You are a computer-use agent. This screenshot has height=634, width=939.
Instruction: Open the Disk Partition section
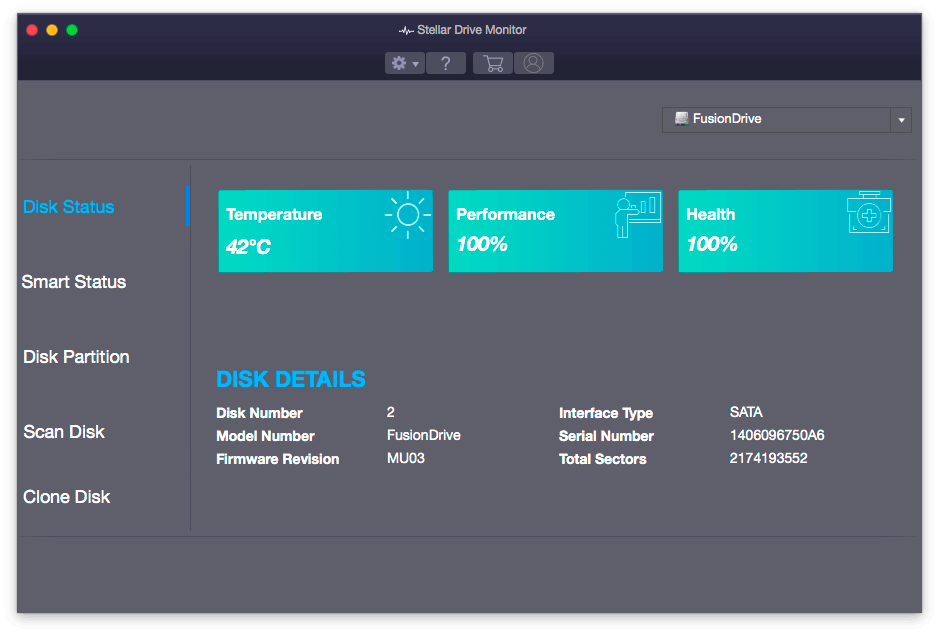pyautogui.click(x=76, y=357)
